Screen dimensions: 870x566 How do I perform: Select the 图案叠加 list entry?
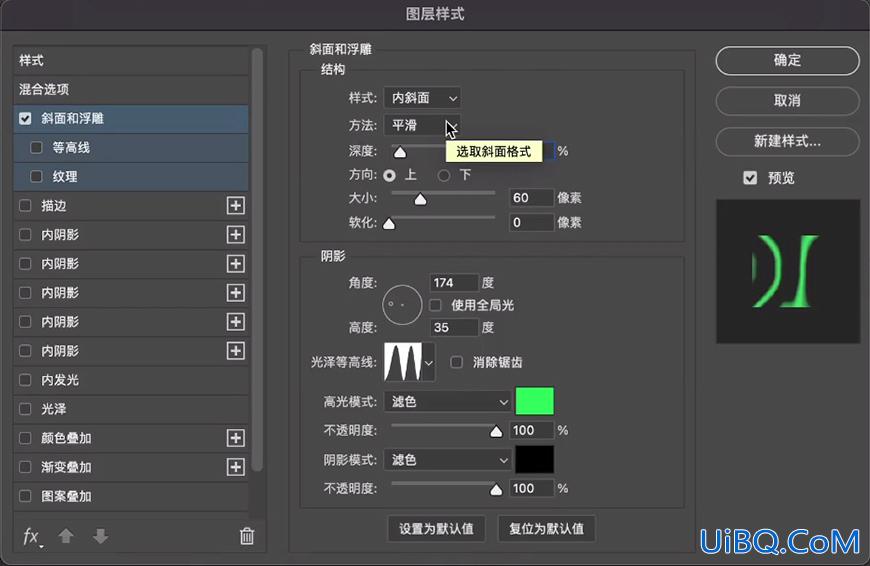(x=131, y=496)
